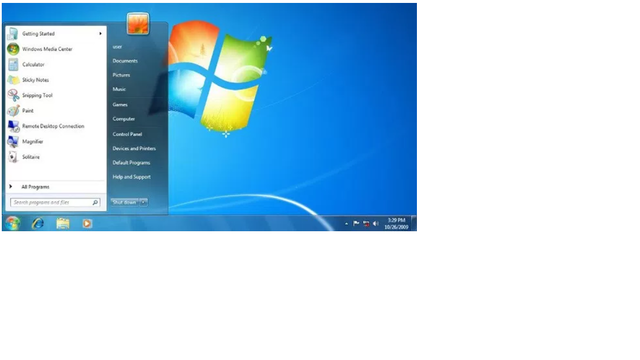Open Internet Explorer from the taskbar
The width and height of the screenshot is (640, 360).
point(38,223)
